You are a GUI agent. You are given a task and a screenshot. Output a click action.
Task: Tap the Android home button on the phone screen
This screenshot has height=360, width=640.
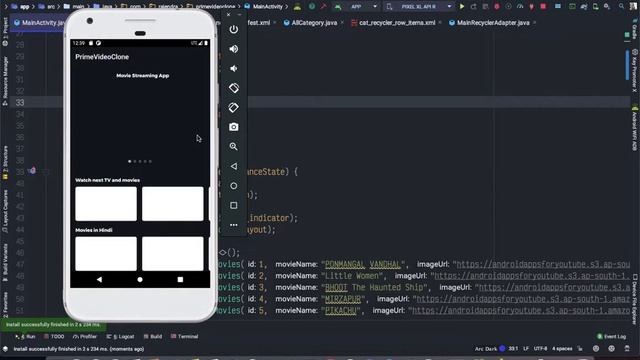click(140, 280)
